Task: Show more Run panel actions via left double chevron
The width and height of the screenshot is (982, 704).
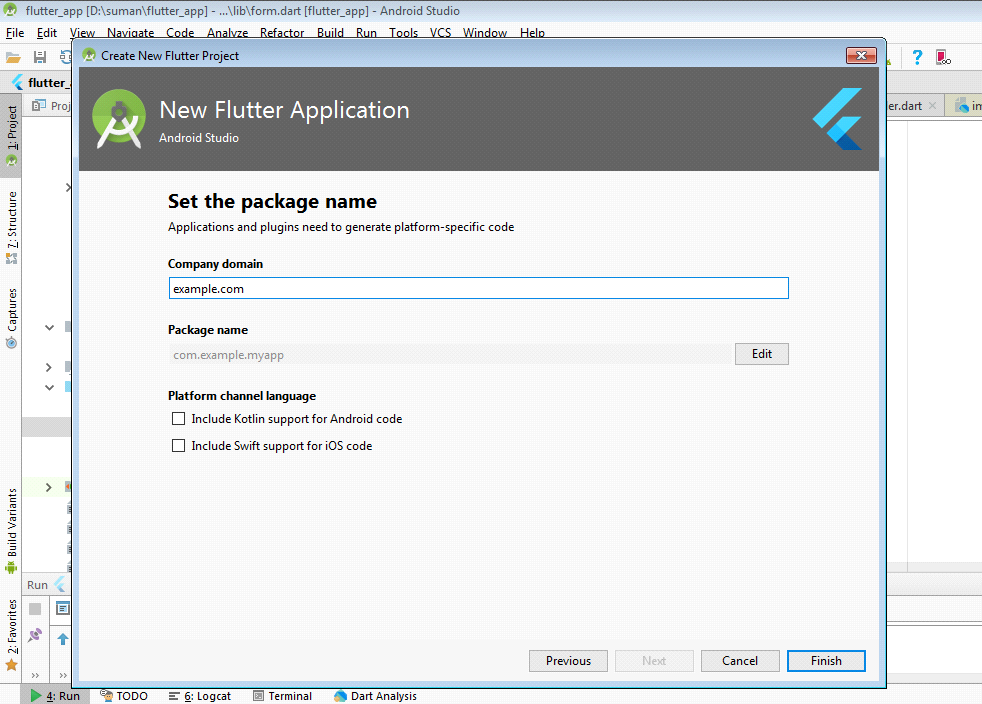Action: (x=35, y=675)
